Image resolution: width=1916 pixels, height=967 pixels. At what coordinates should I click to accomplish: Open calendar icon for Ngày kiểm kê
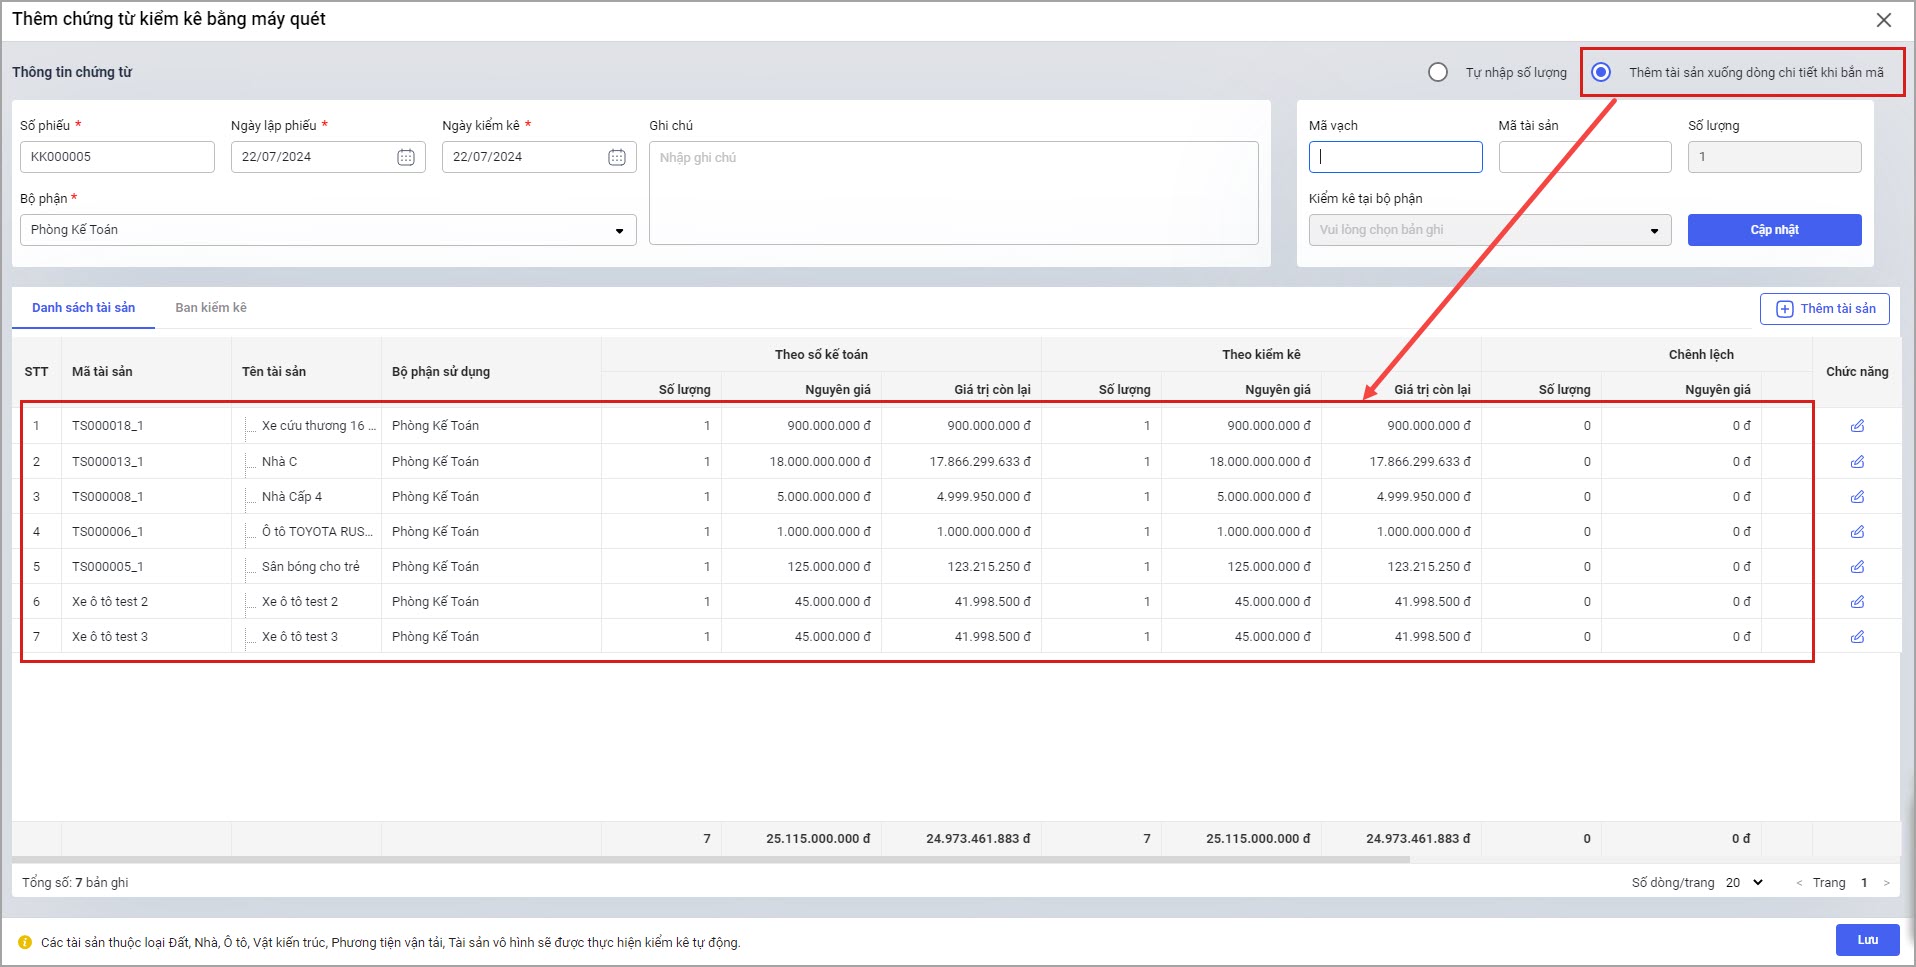point(617,157)
